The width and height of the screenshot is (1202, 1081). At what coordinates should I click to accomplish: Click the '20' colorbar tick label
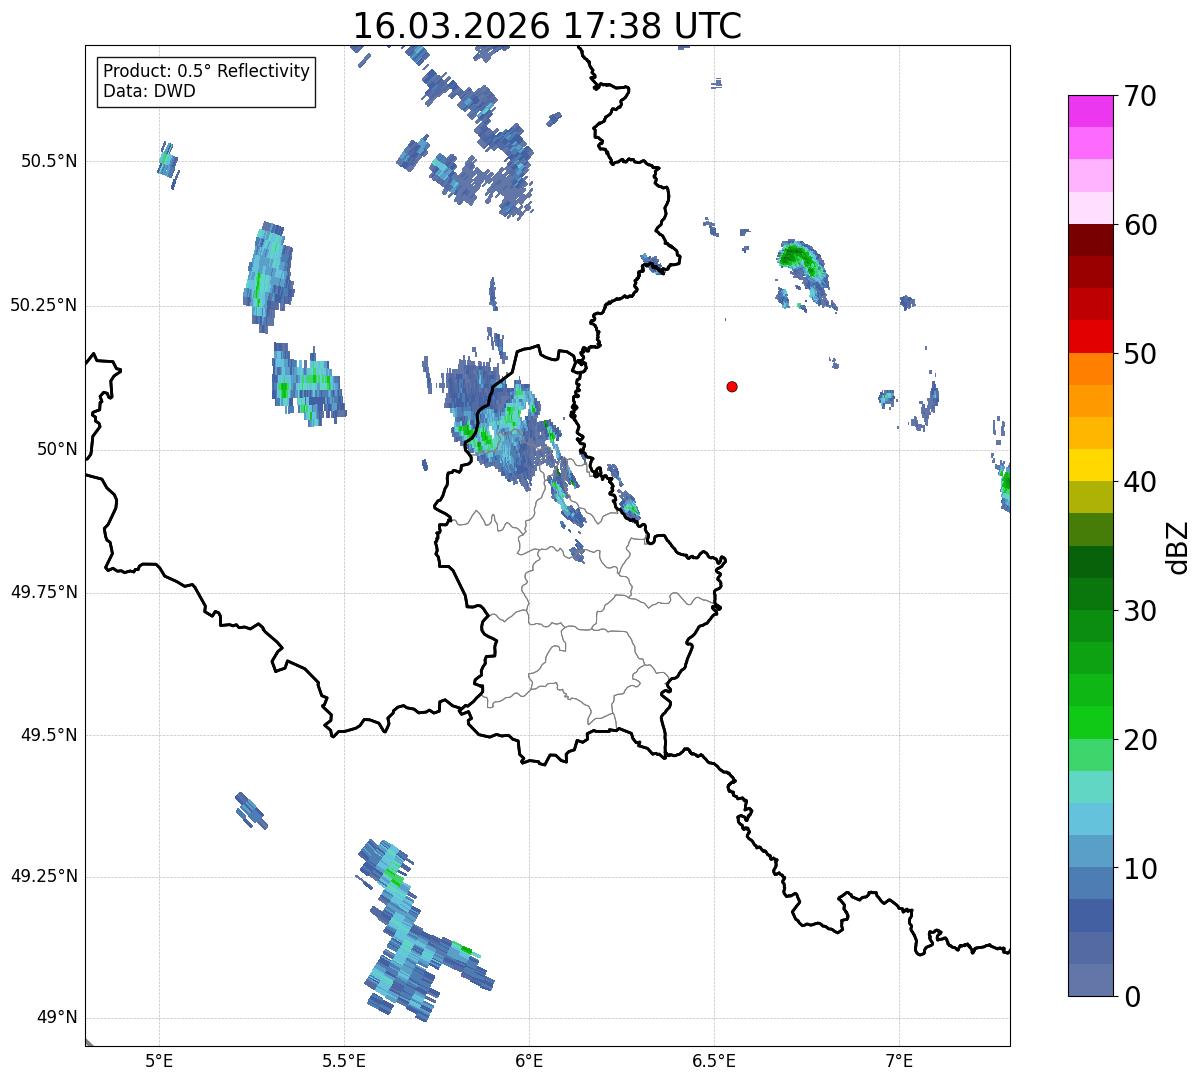[1140, 740]
